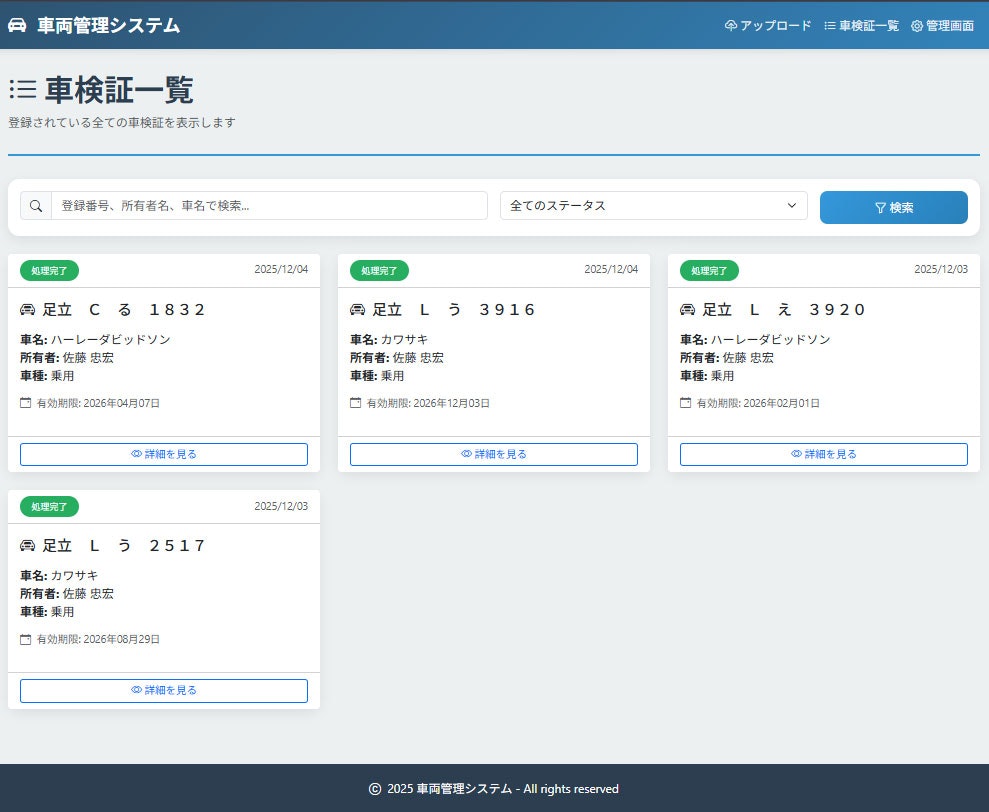The width and height of the screenshot is (989, 812).
Task: Select plate text 足立 L え 3920
Action: pyautogui.click(x=783, y=310)
